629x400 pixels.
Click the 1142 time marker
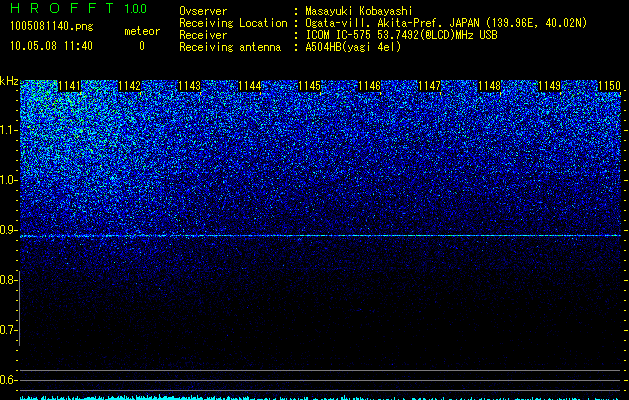[130, 86]
